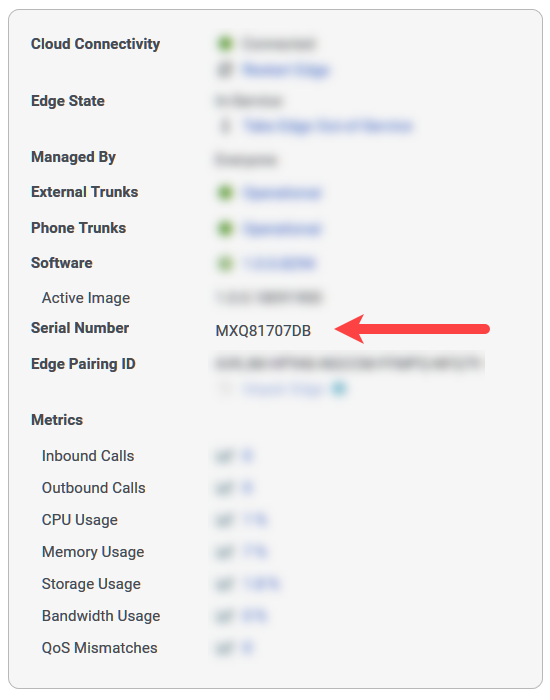
Task: Click the Bandwidth Usage metric value
Action: coord(254,616)
